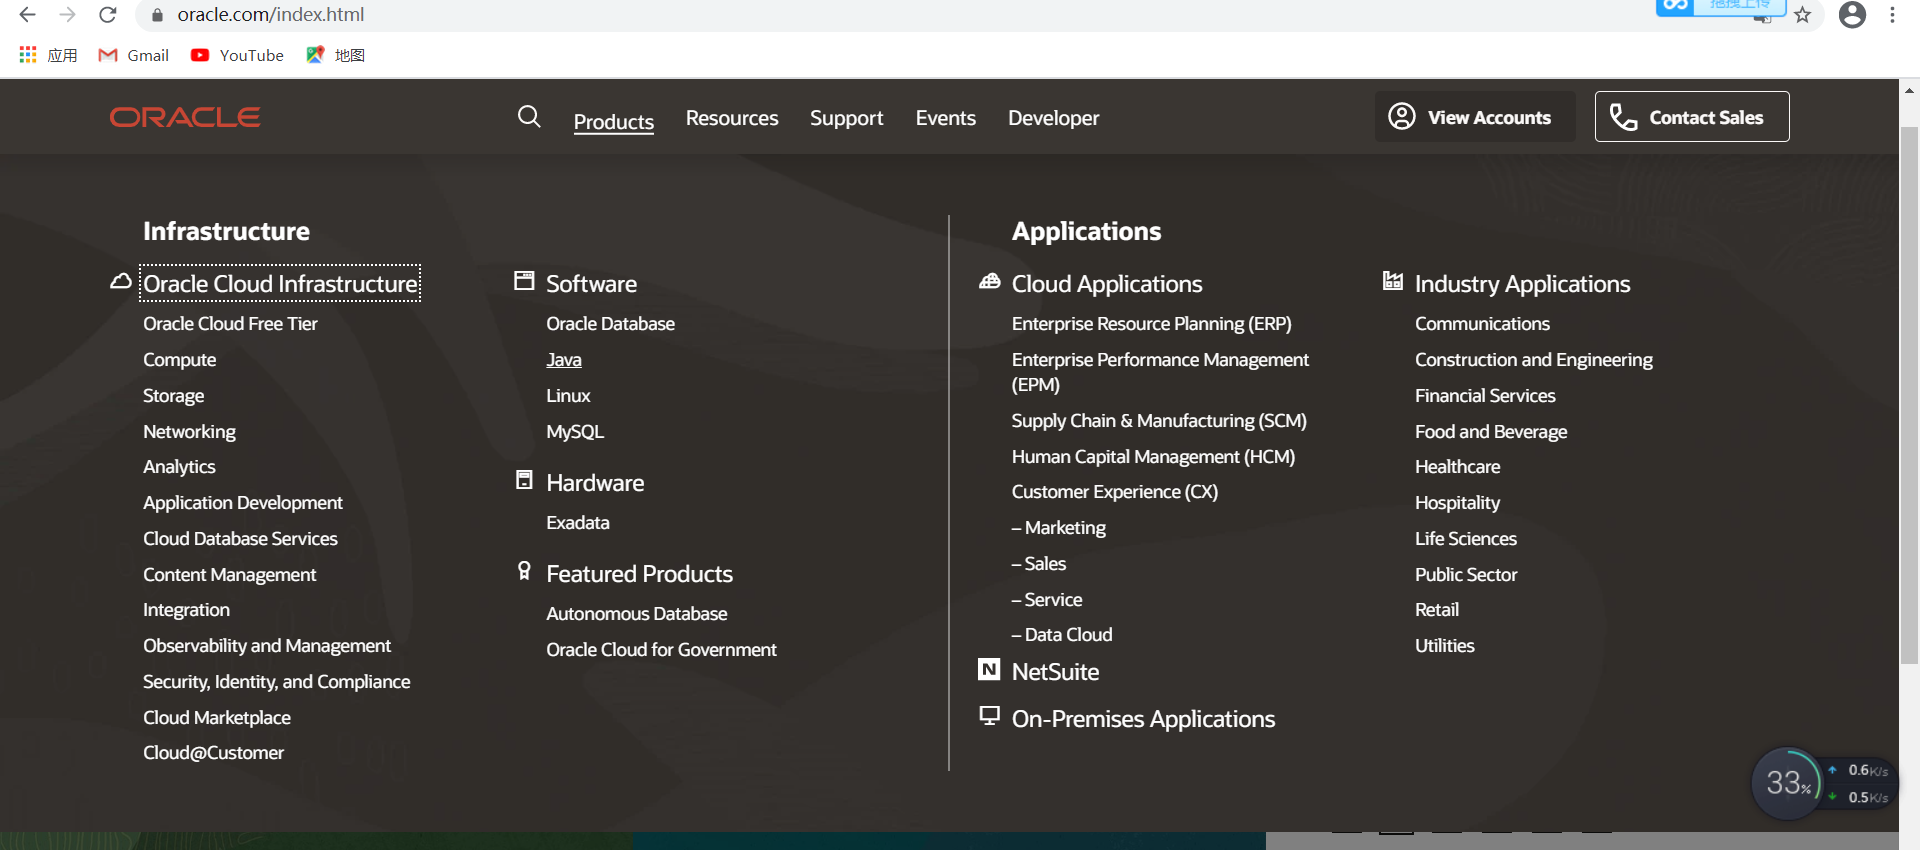Open YouTube bookmark

(x=238, y=55)
